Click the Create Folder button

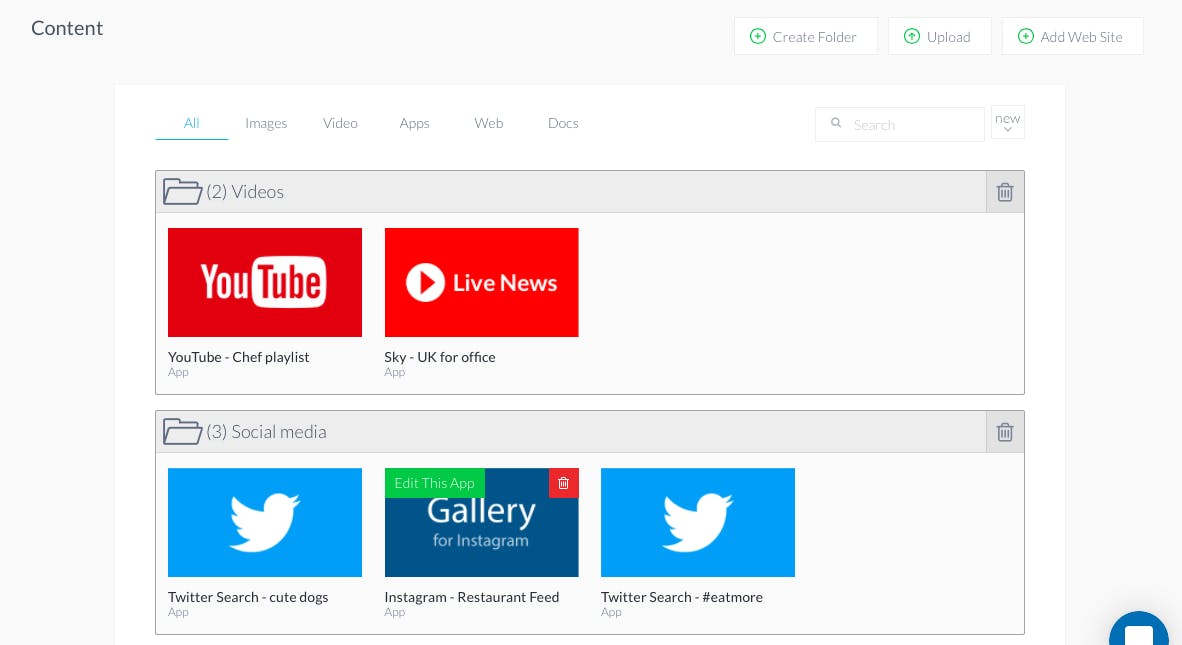click(x=806, y=36)
